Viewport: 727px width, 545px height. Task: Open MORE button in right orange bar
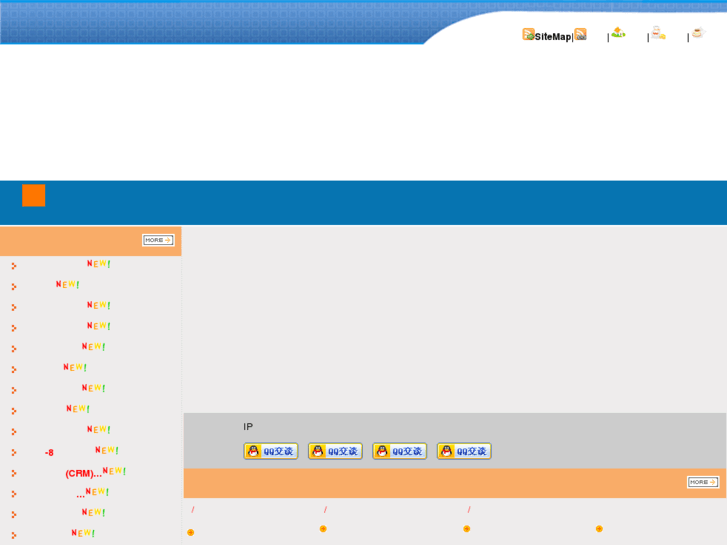703,482
